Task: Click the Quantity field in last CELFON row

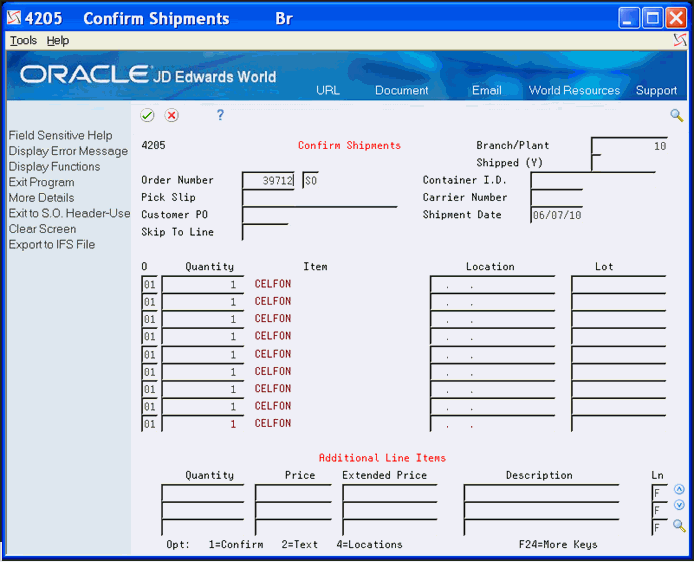Action: (203, 423)
